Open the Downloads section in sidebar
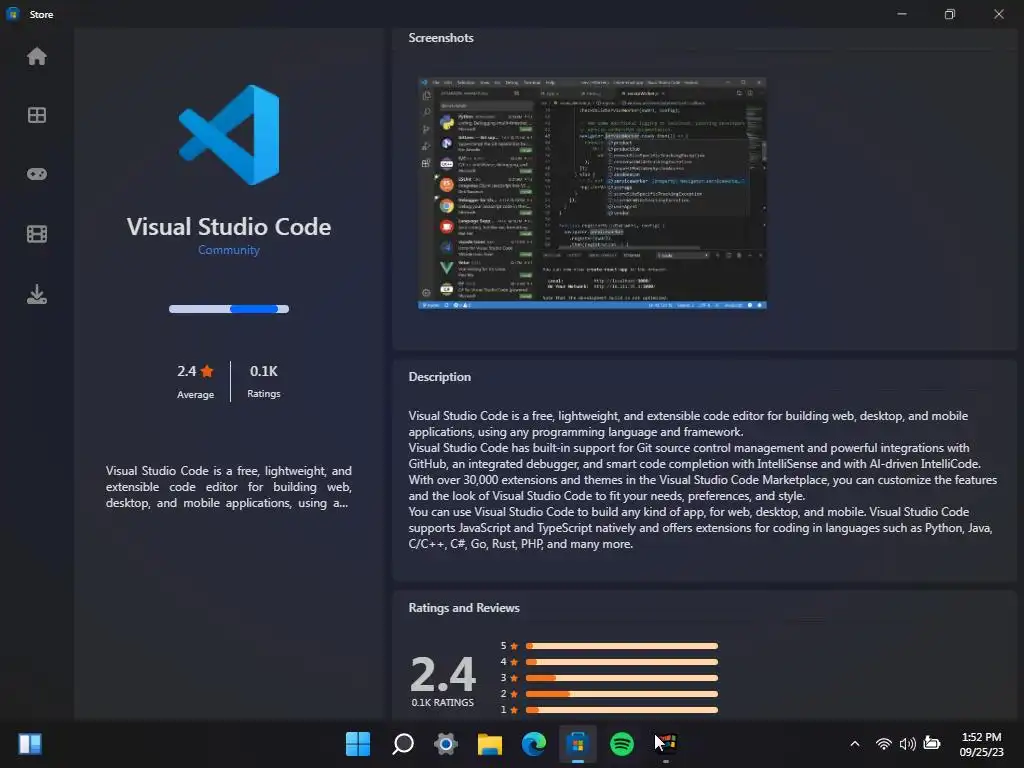The width and height of the screenshot is (1024, 768). [37, 294]
